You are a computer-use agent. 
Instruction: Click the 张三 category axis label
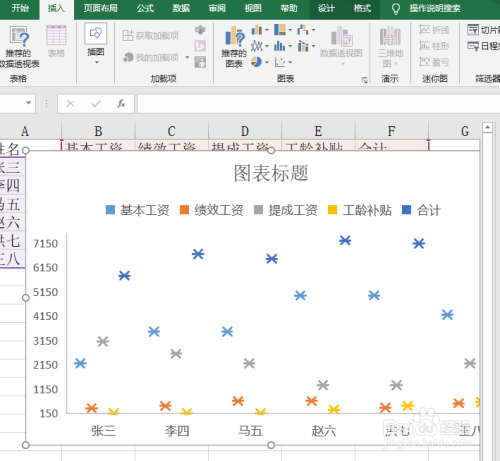click(x=103, y=431)
